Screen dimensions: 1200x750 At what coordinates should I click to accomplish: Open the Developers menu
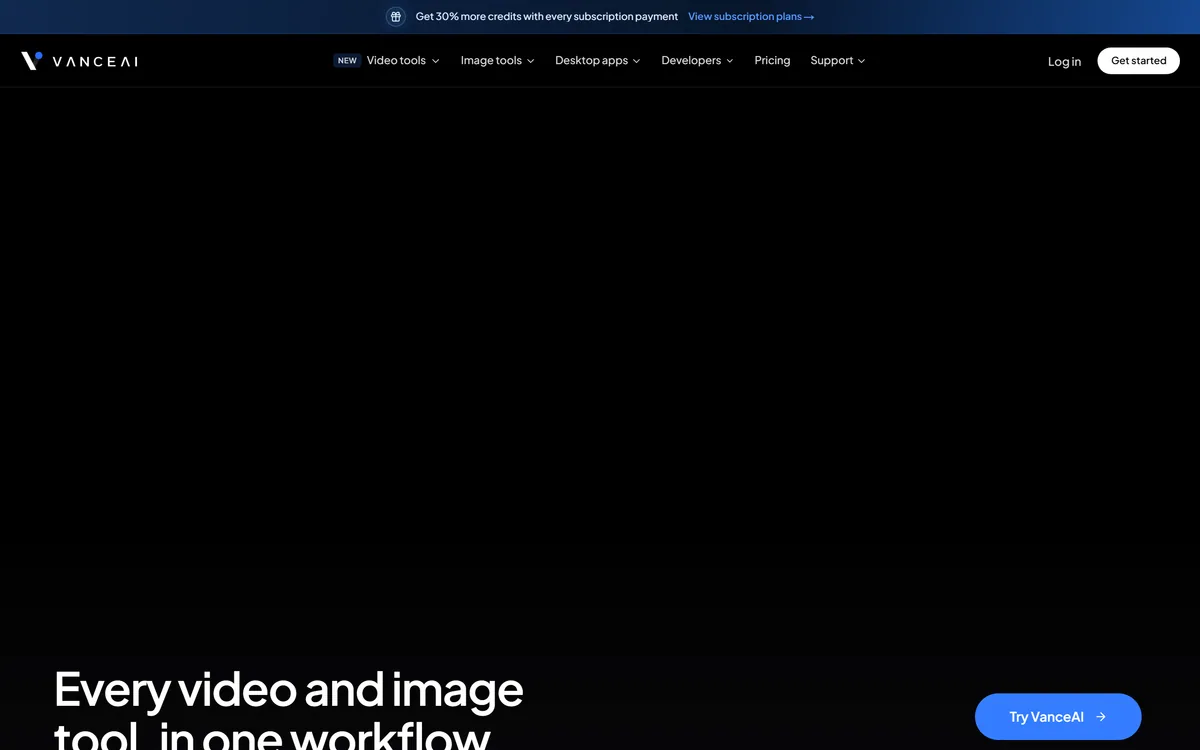(691, 61)
